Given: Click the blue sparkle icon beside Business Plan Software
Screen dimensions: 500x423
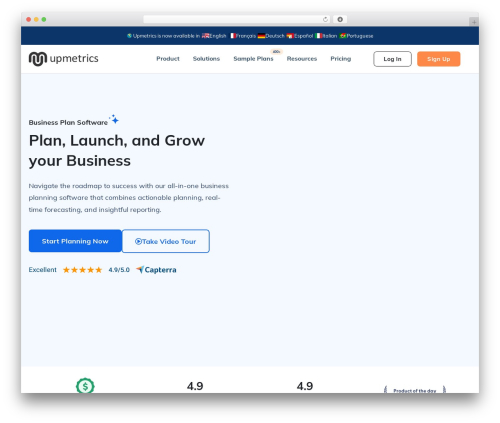Looking at the screenshot, I should pyautogui.click(x=114, y=119).
